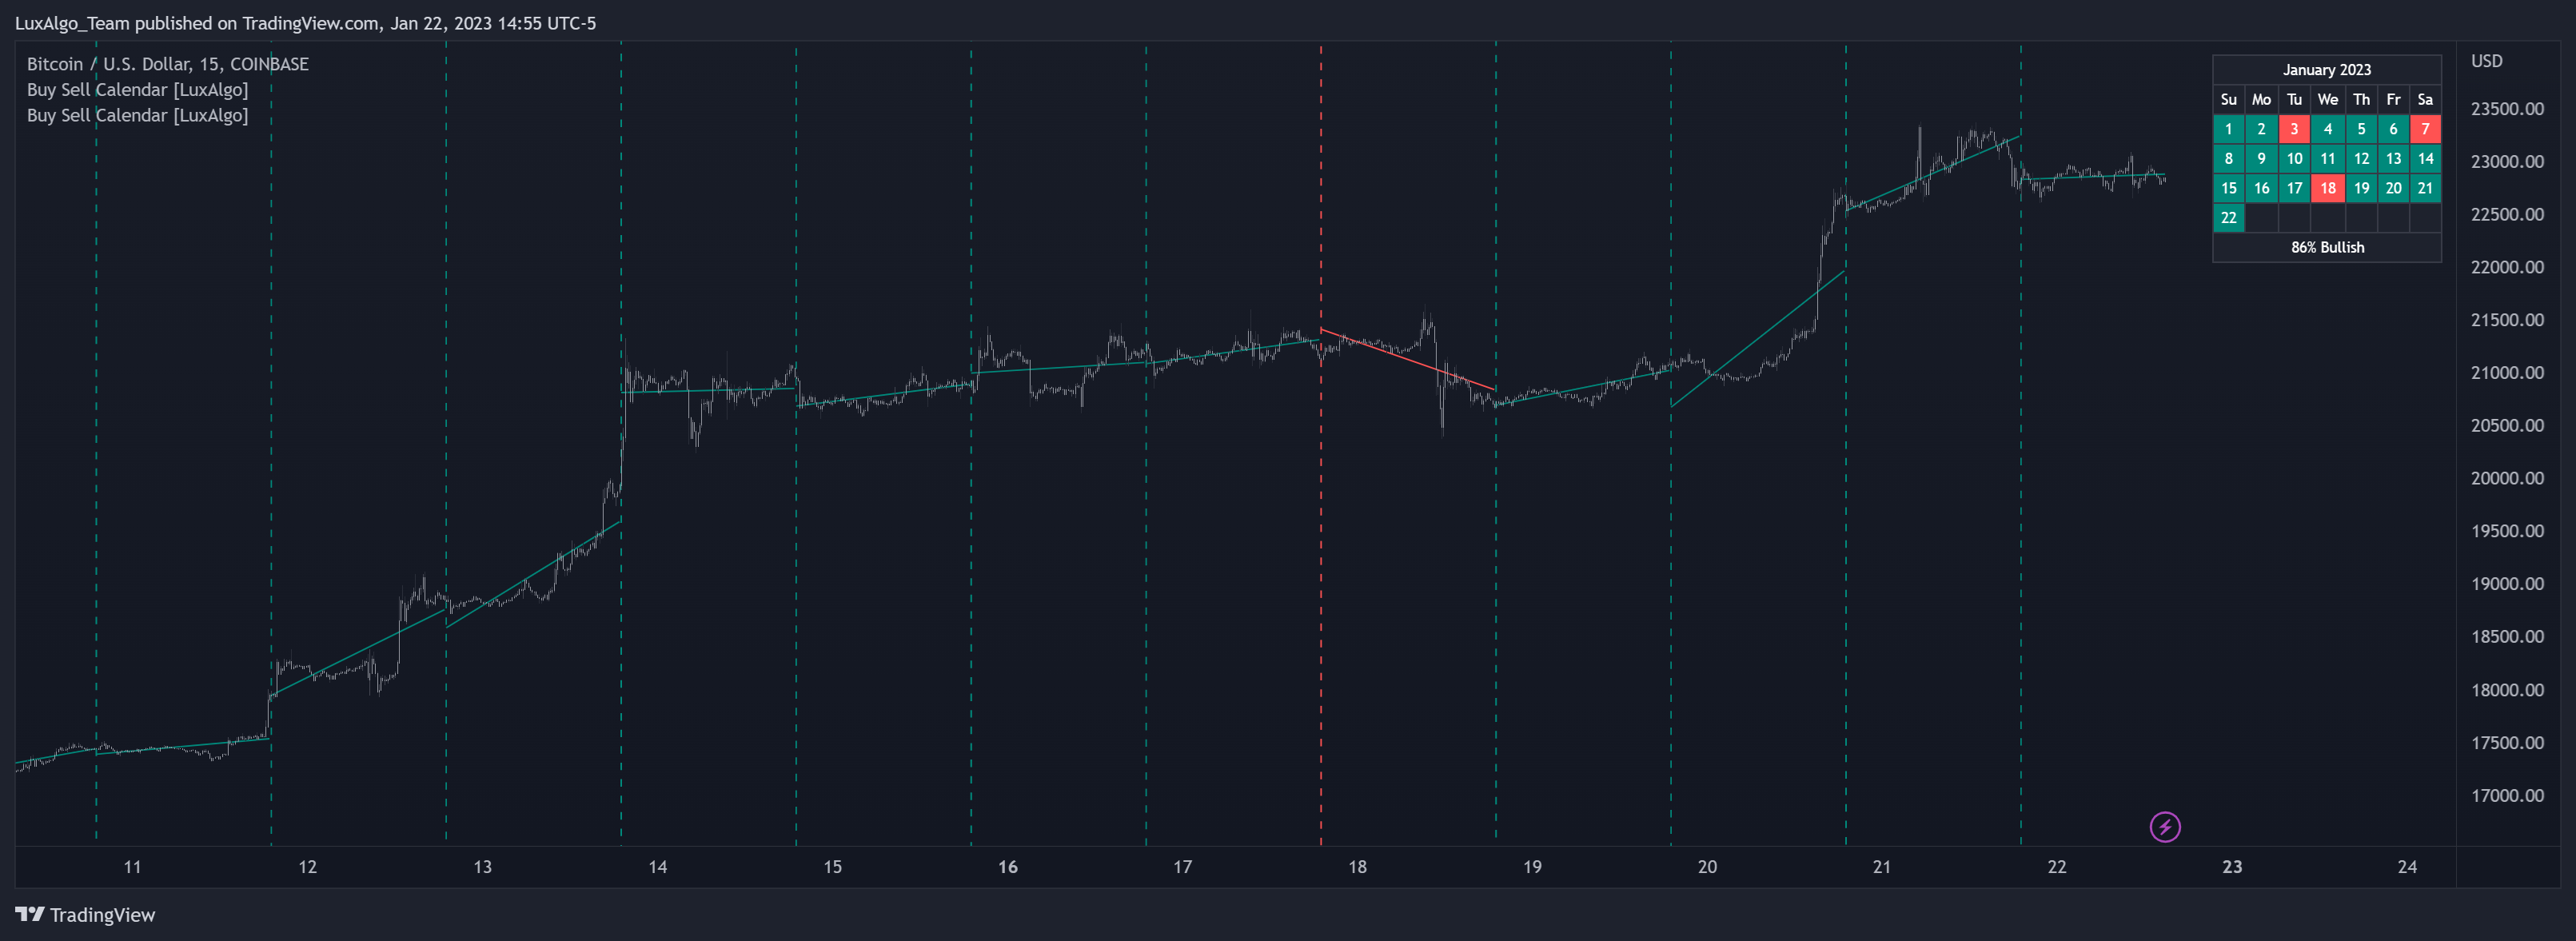Select red calendar day 18

click(2327, 188)
